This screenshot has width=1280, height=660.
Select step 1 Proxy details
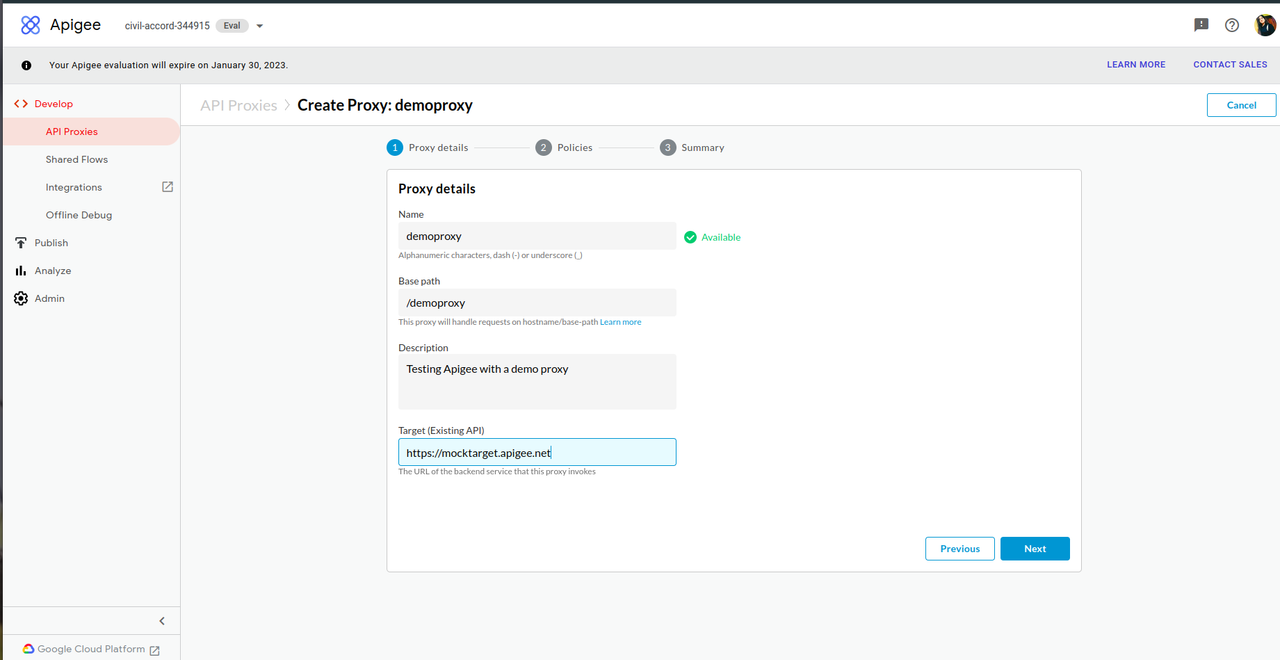tap(427, 147)
